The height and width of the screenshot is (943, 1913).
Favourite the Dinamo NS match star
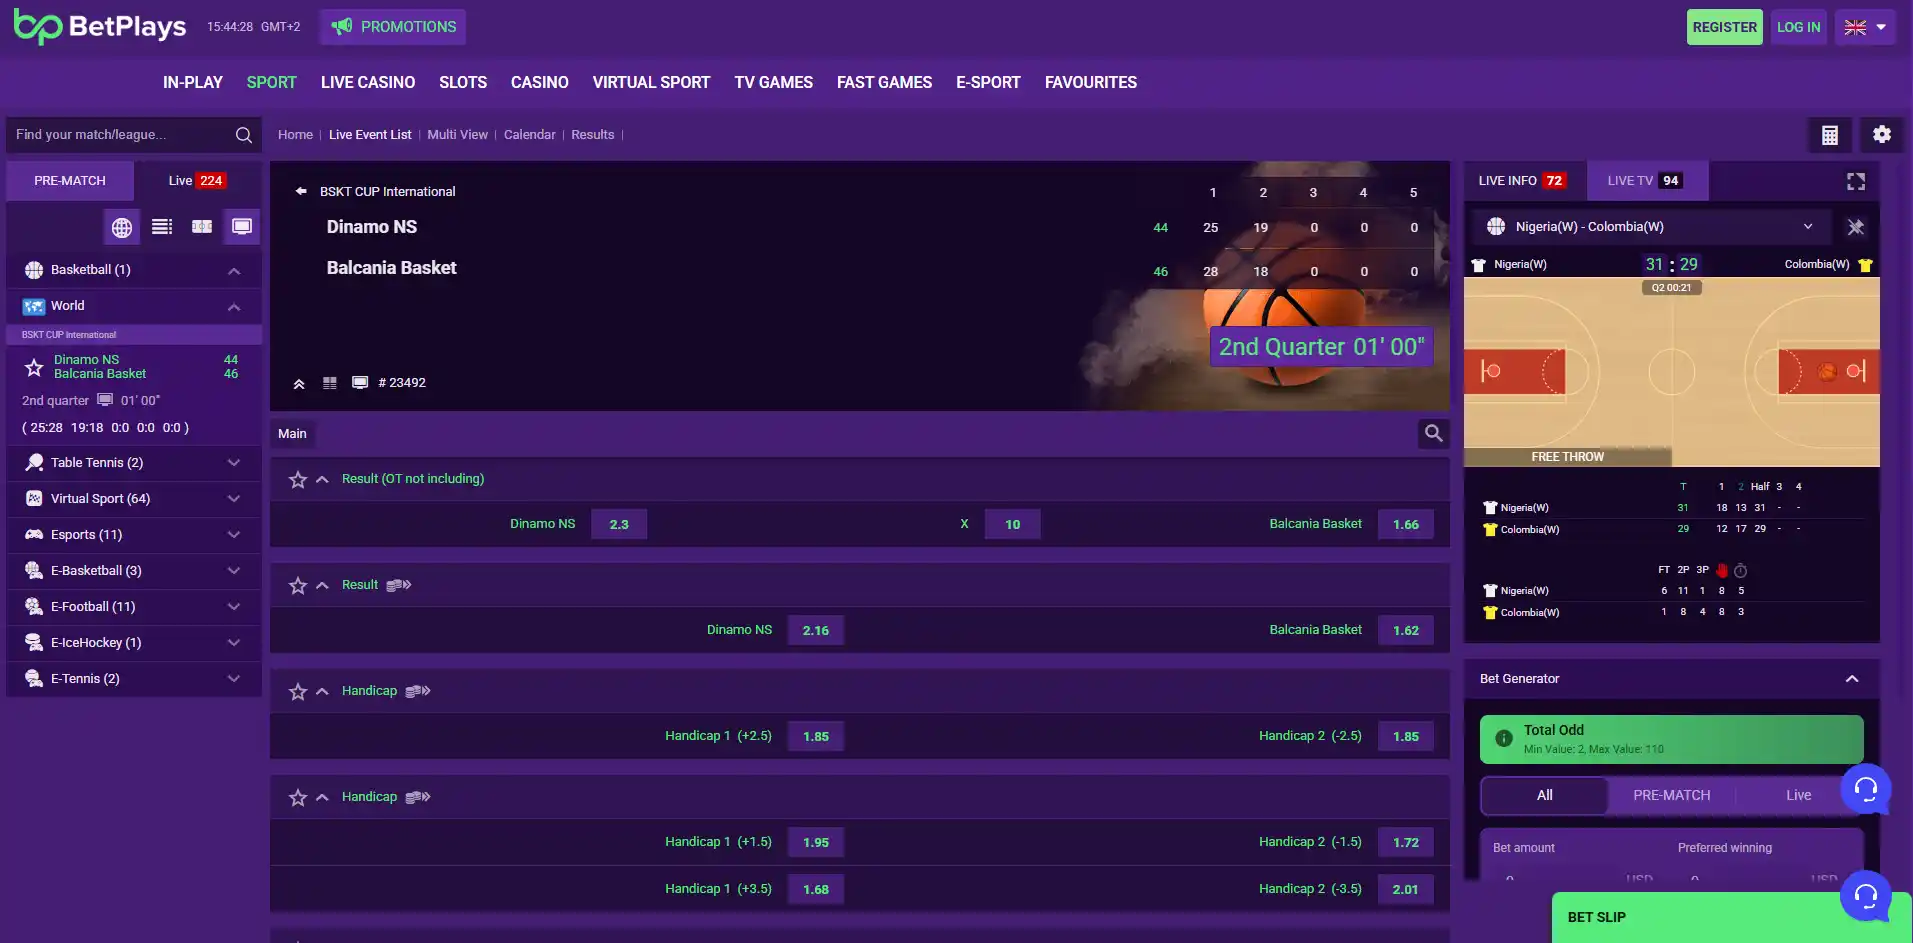point(34,367)
